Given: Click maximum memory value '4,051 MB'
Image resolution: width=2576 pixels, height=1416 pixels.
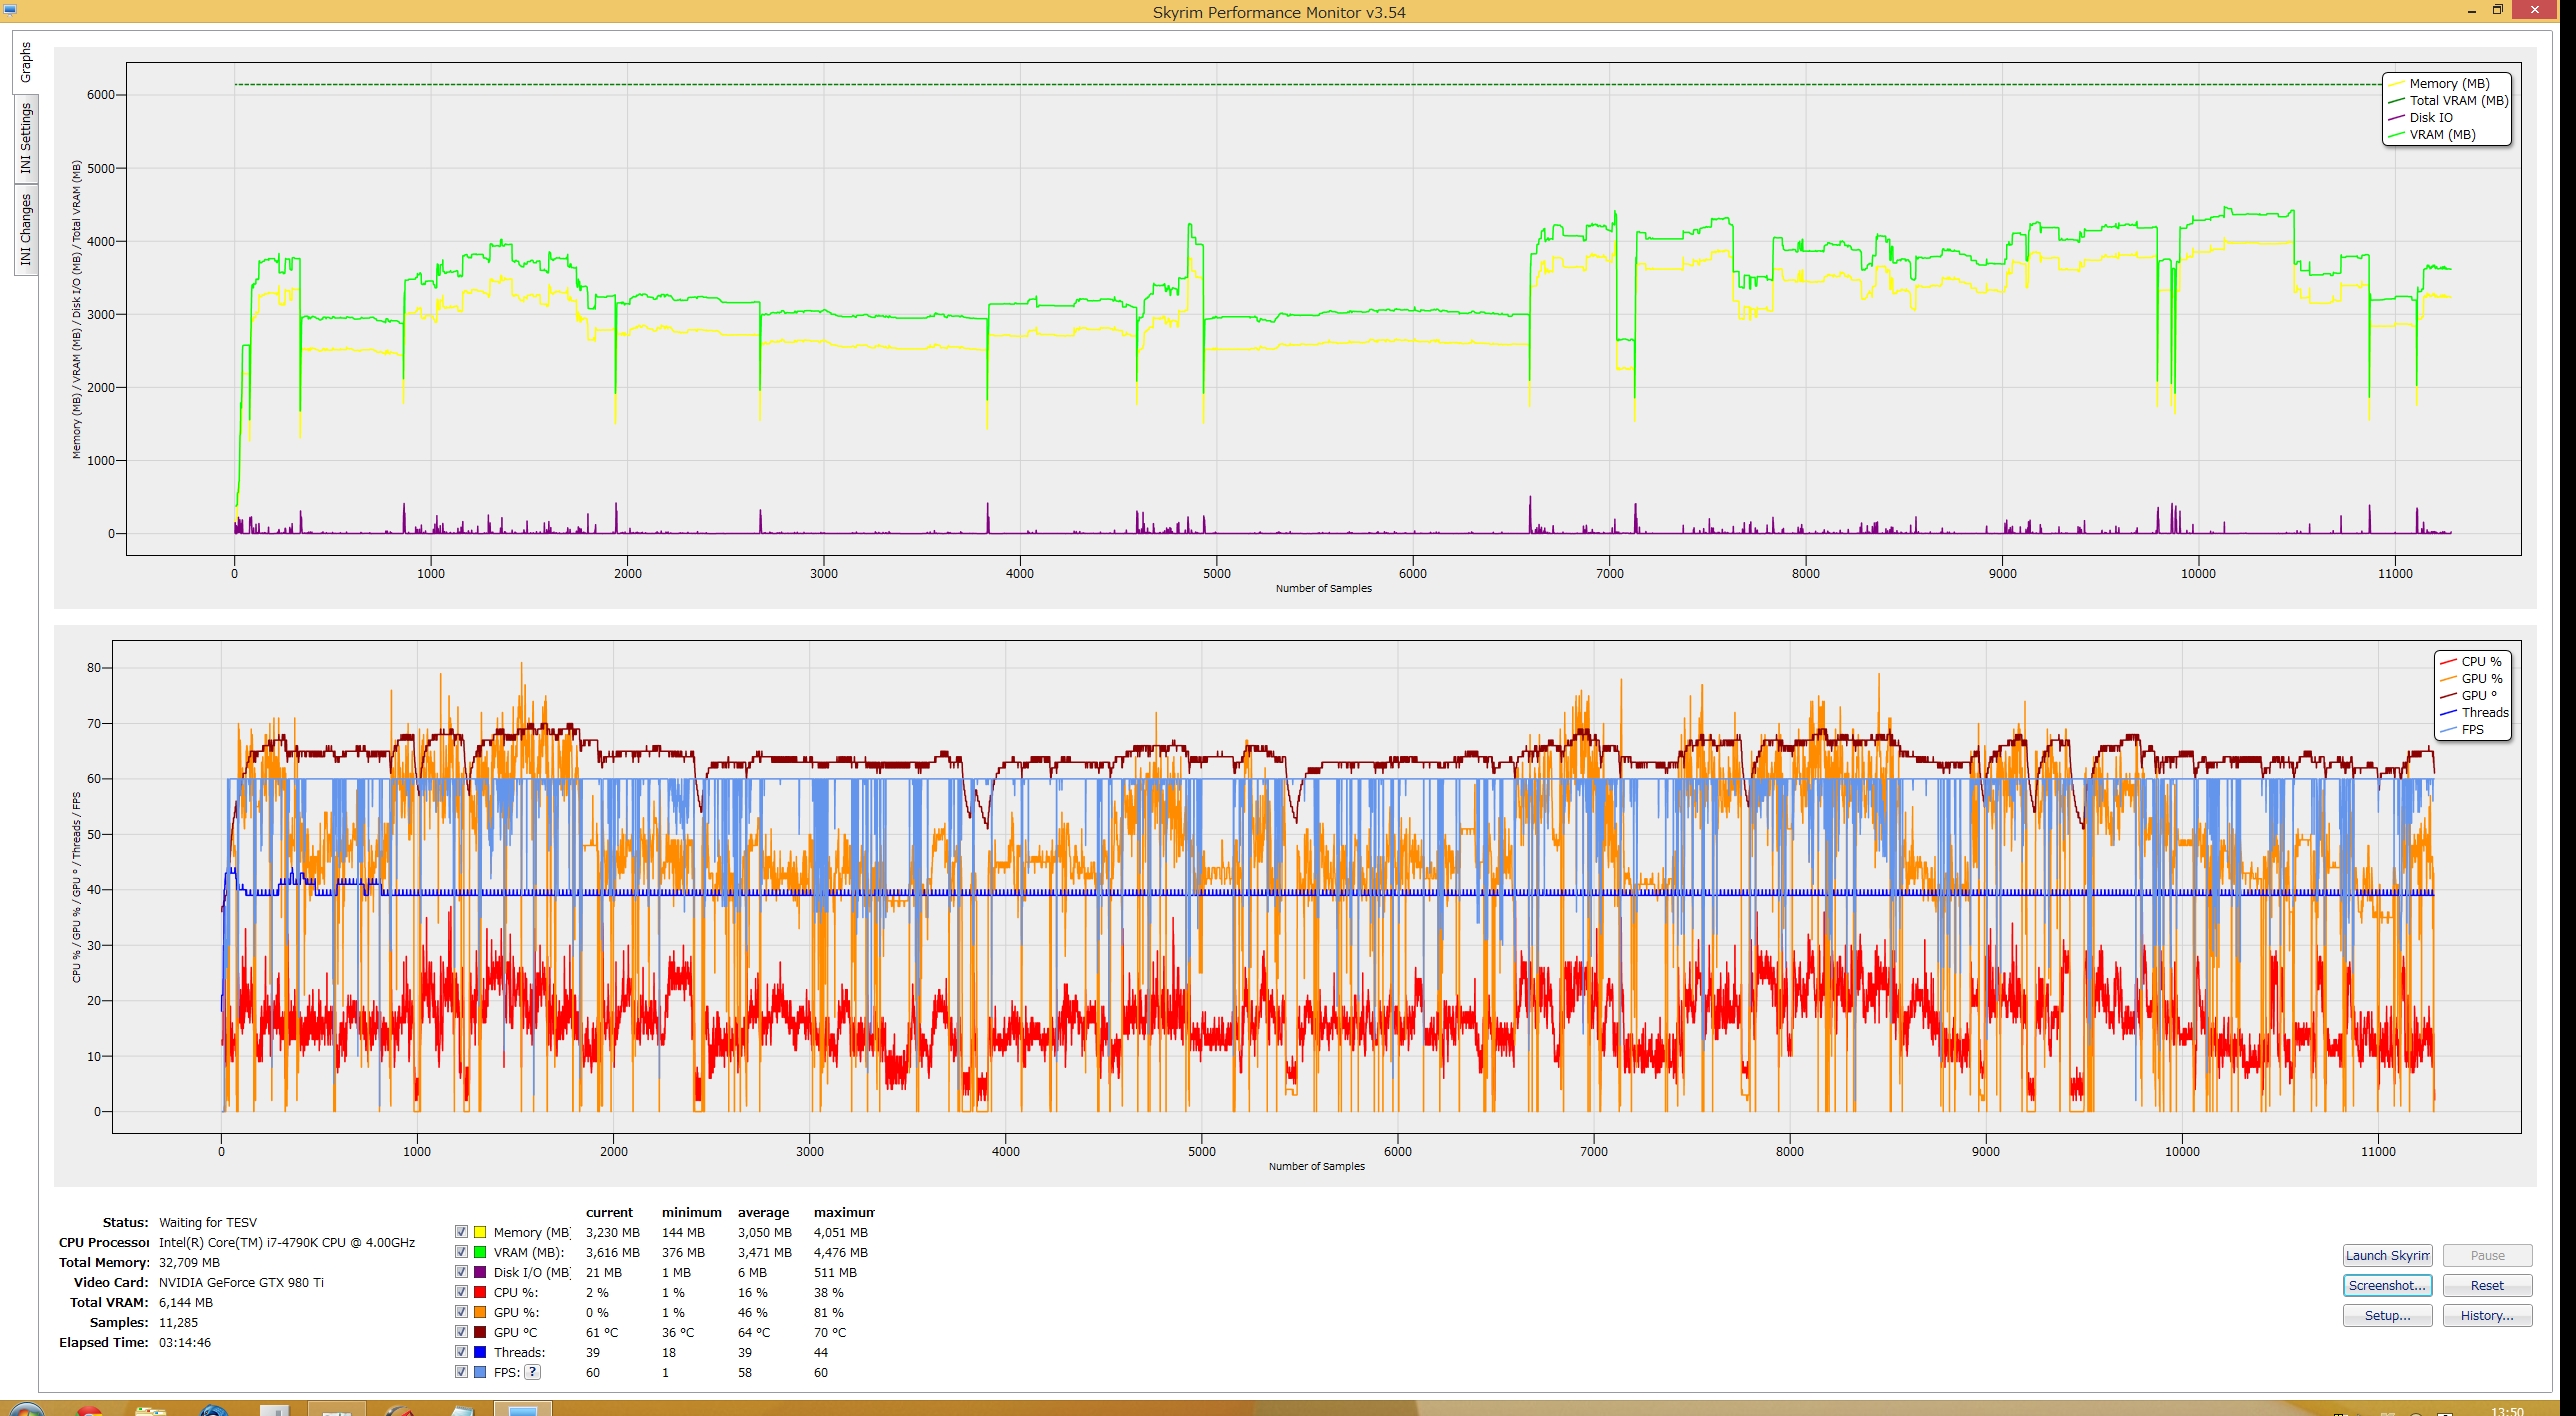Looking at the screenshot, I should pyautogui.click(x=841, y=1233).
